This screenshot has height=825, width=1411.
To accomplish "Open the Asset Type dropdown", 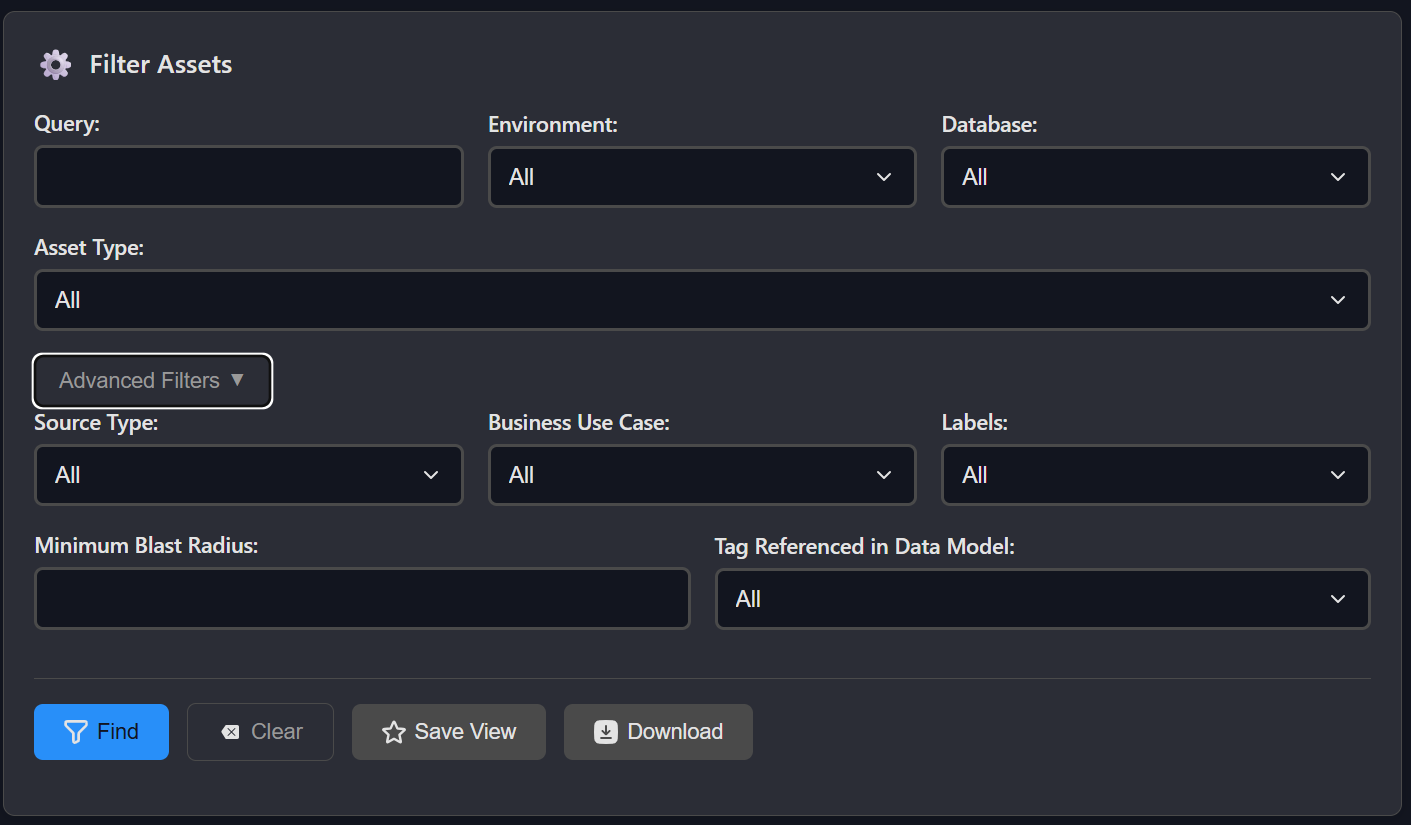I will [701, 300].
